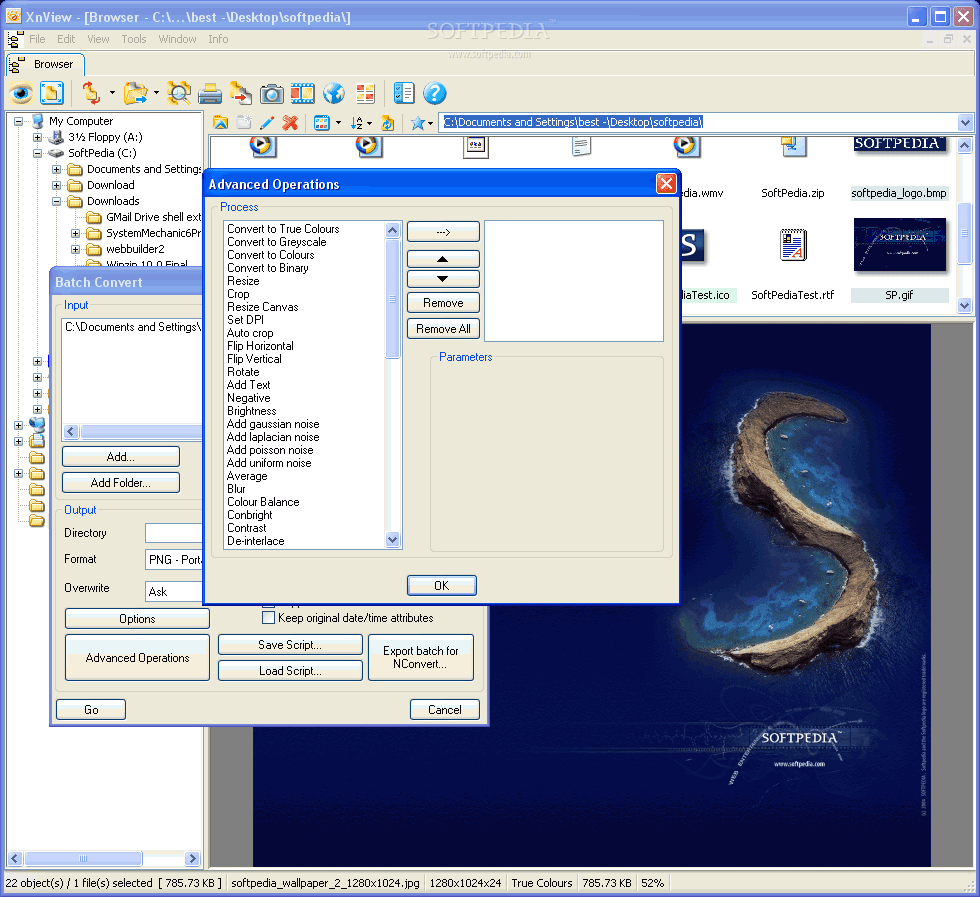Switch to the Browser tab
This screenshot has width=980, height=897.
[45, 64]
